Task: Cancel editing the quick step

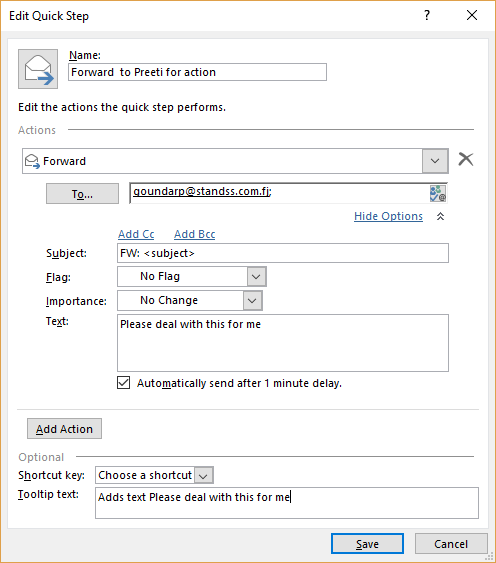Action: point(451,544)
